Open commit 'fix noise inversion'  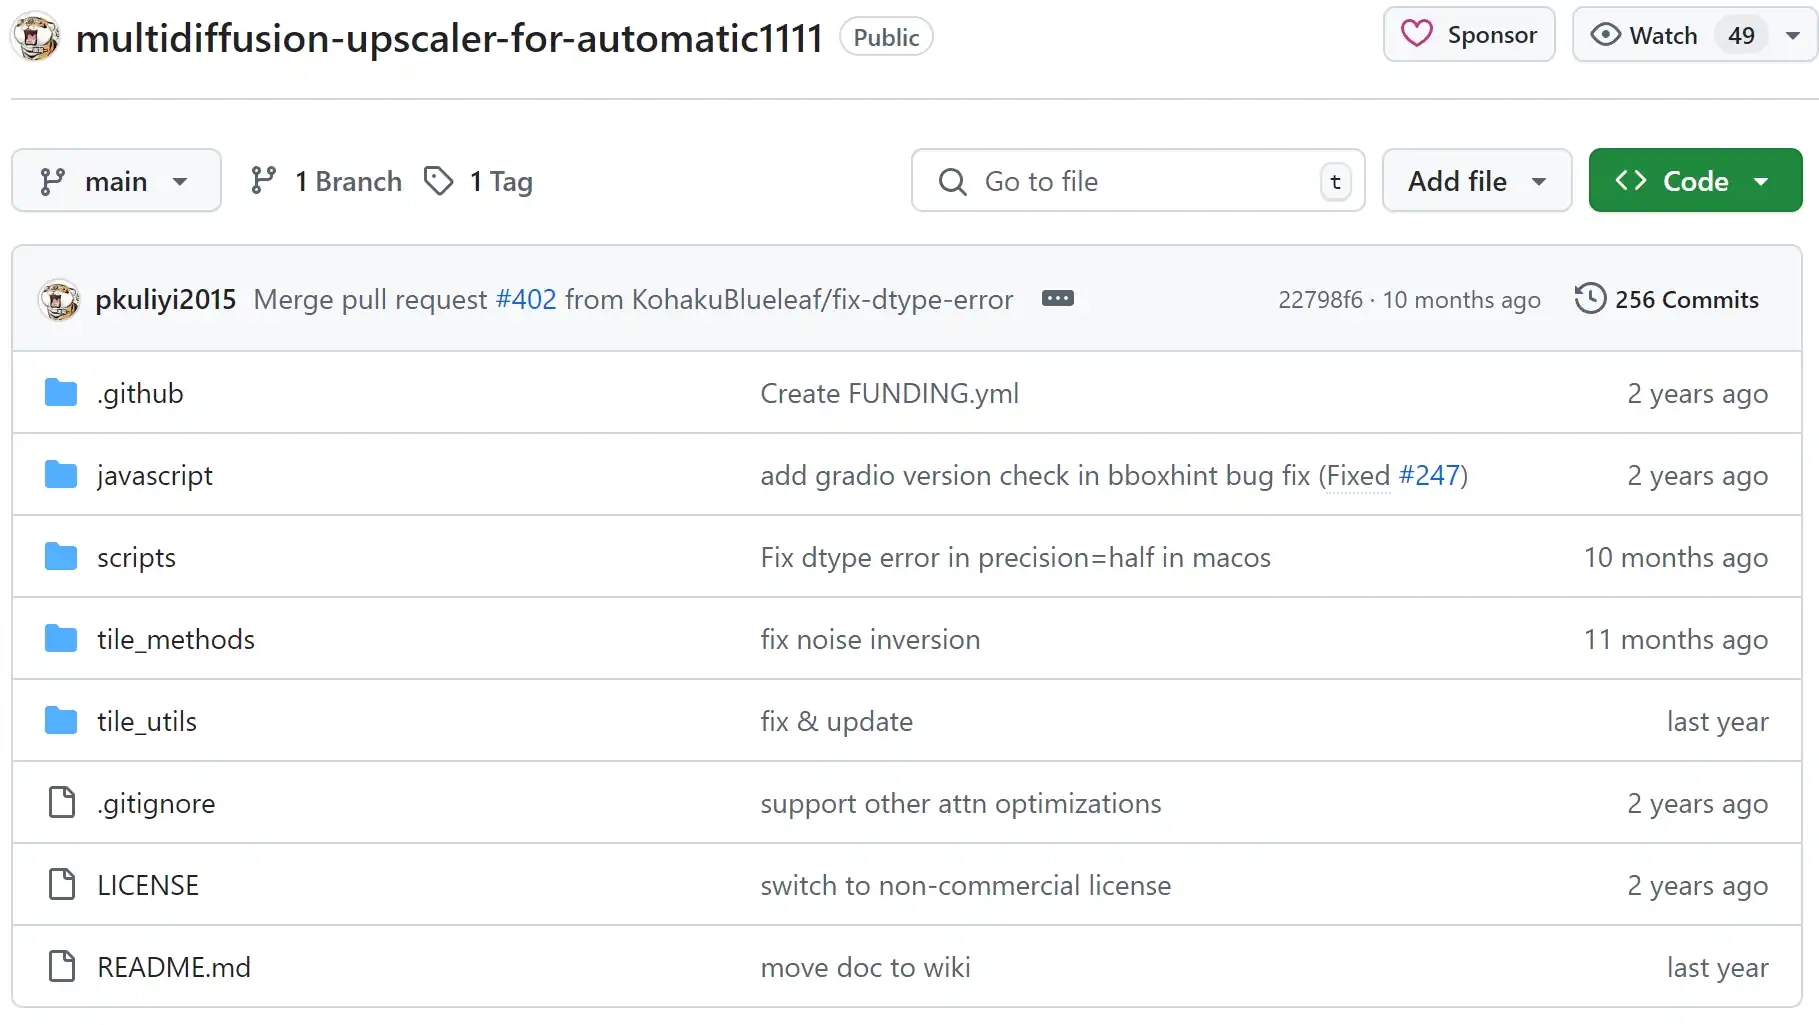(x=870, y=639)
